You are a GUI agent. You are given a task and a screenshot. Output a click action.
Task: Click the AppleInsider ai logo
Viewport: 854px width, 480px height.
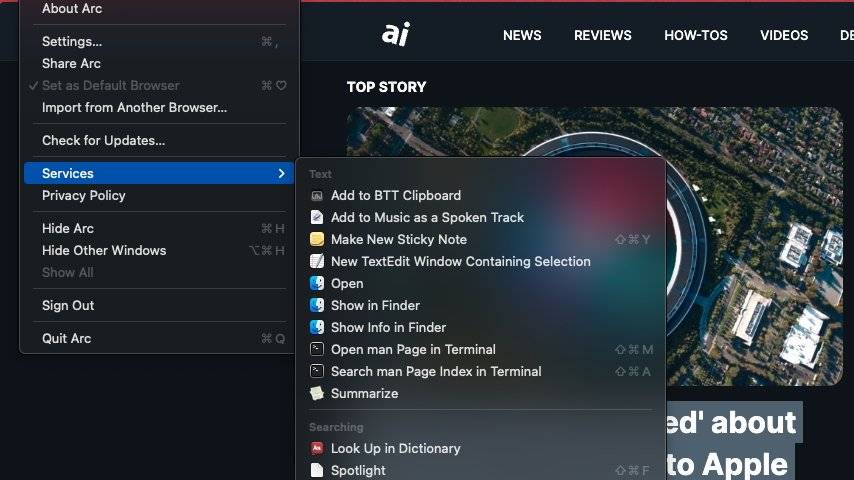coord(396,34)
